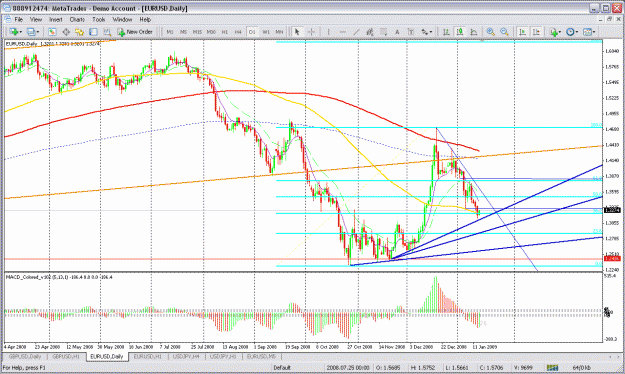Click the connection status bars indicator
Screen dimensions: 625x374
[x=552, y=368]
